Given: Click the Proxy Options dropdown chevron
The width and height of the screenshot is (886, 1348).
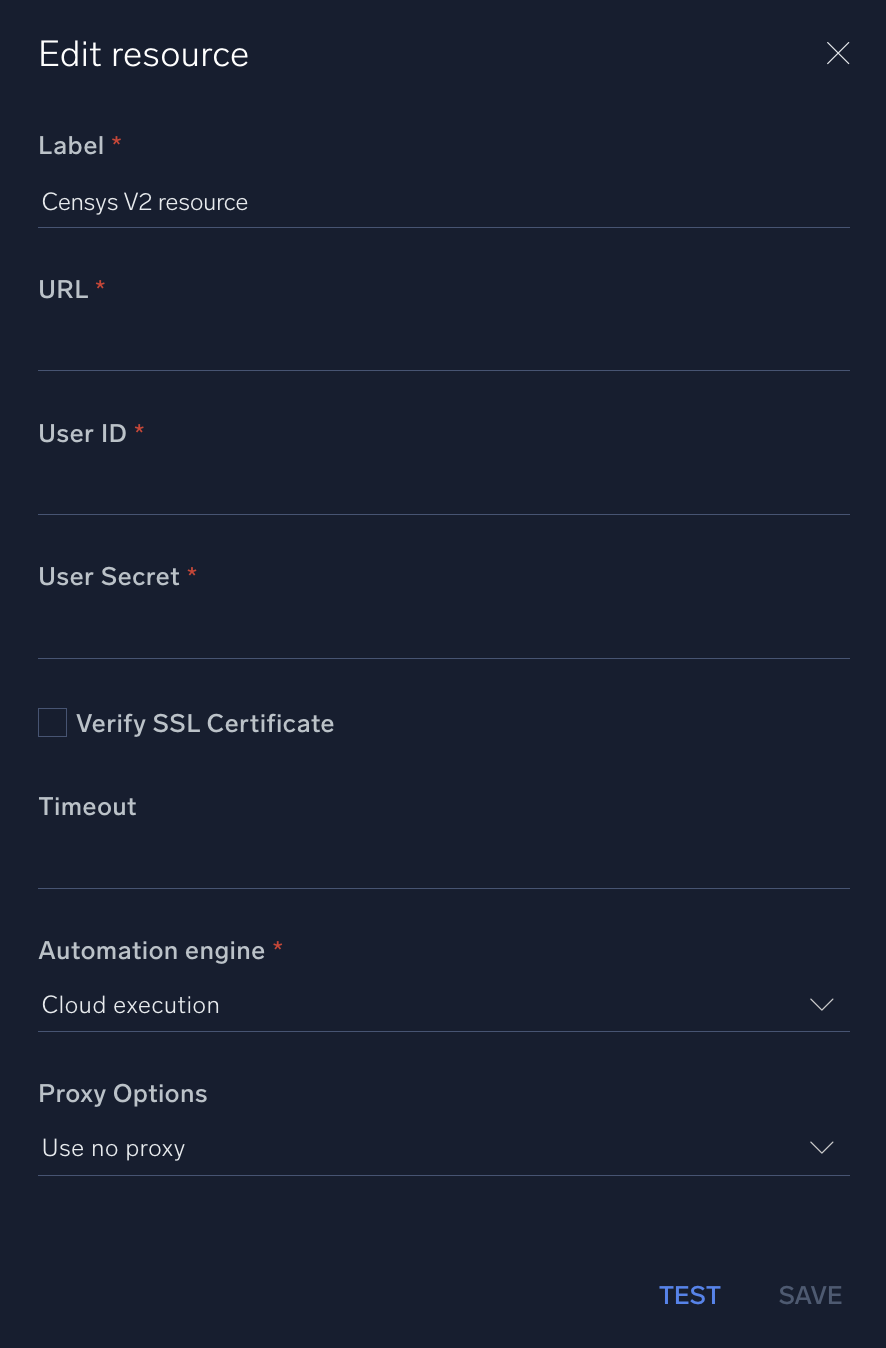Looking at the screenshot, I should 821,1148.
